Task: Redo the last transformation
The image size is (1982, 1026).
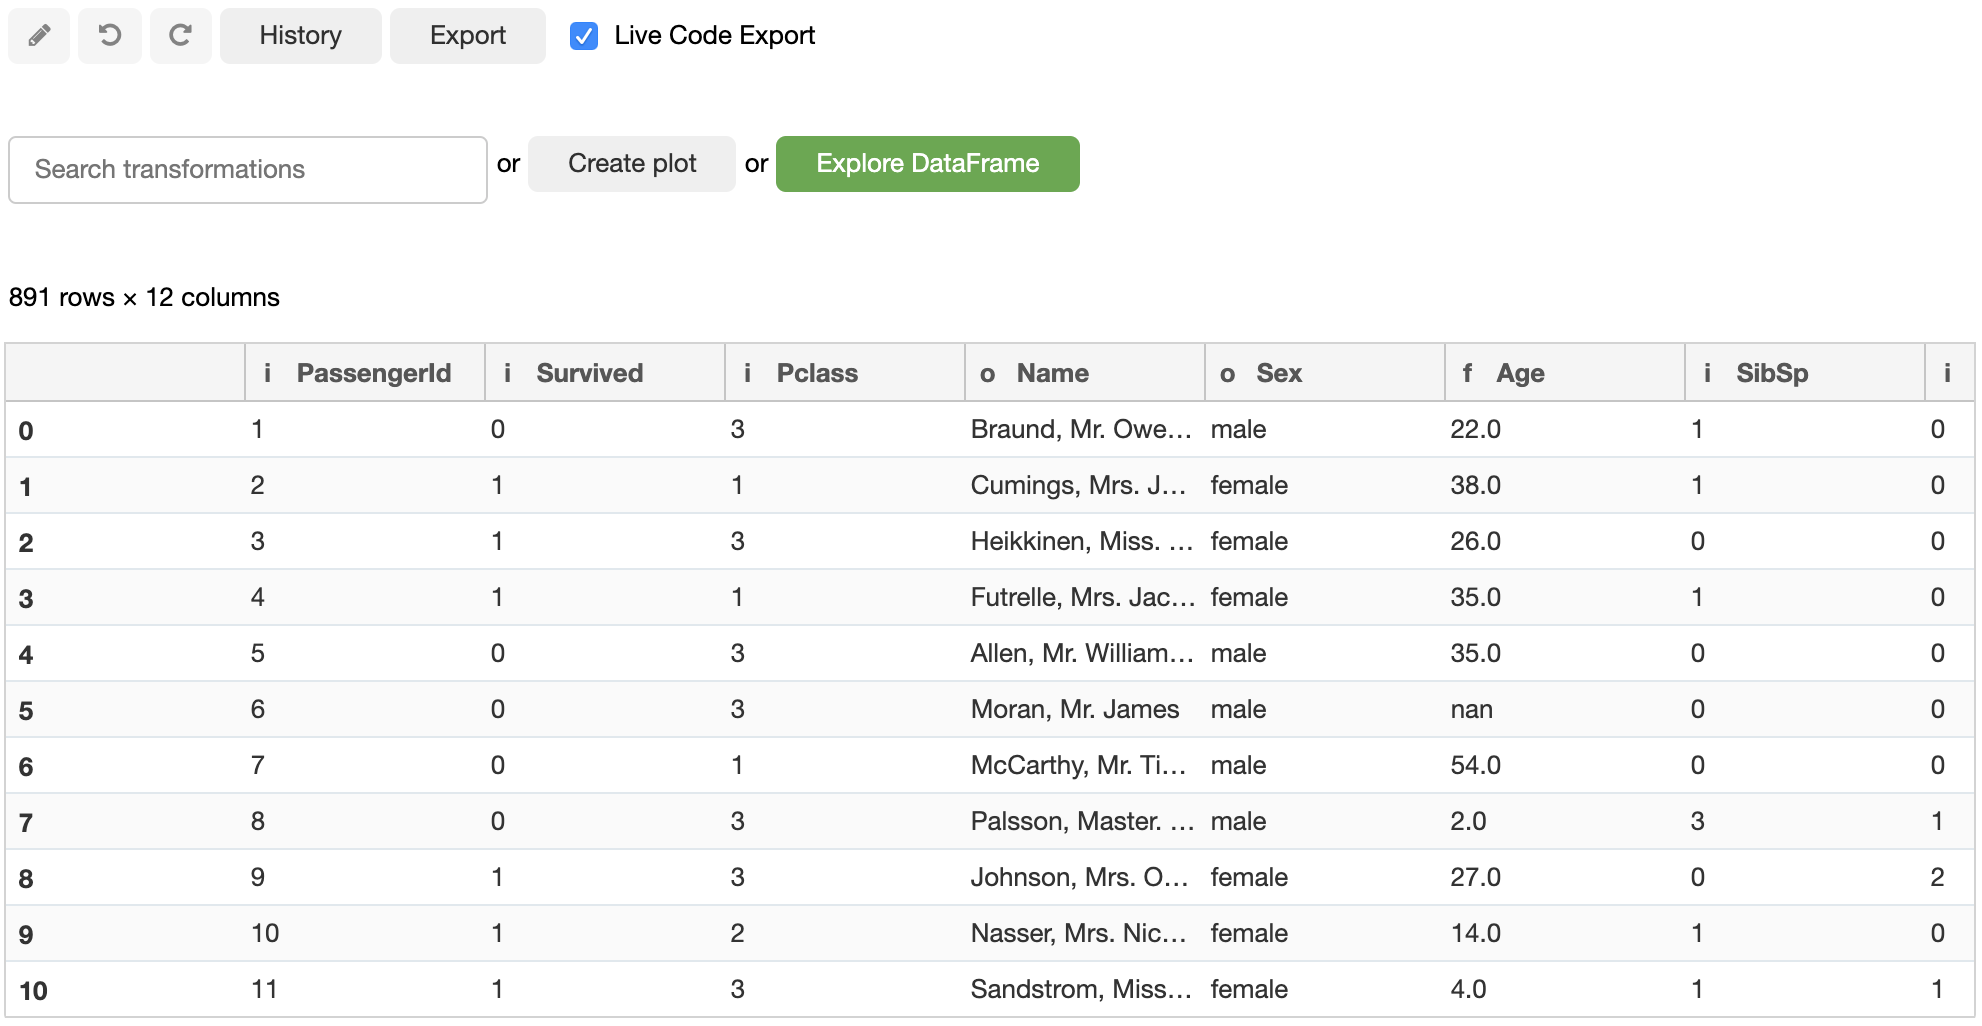Action: point(181,36)
